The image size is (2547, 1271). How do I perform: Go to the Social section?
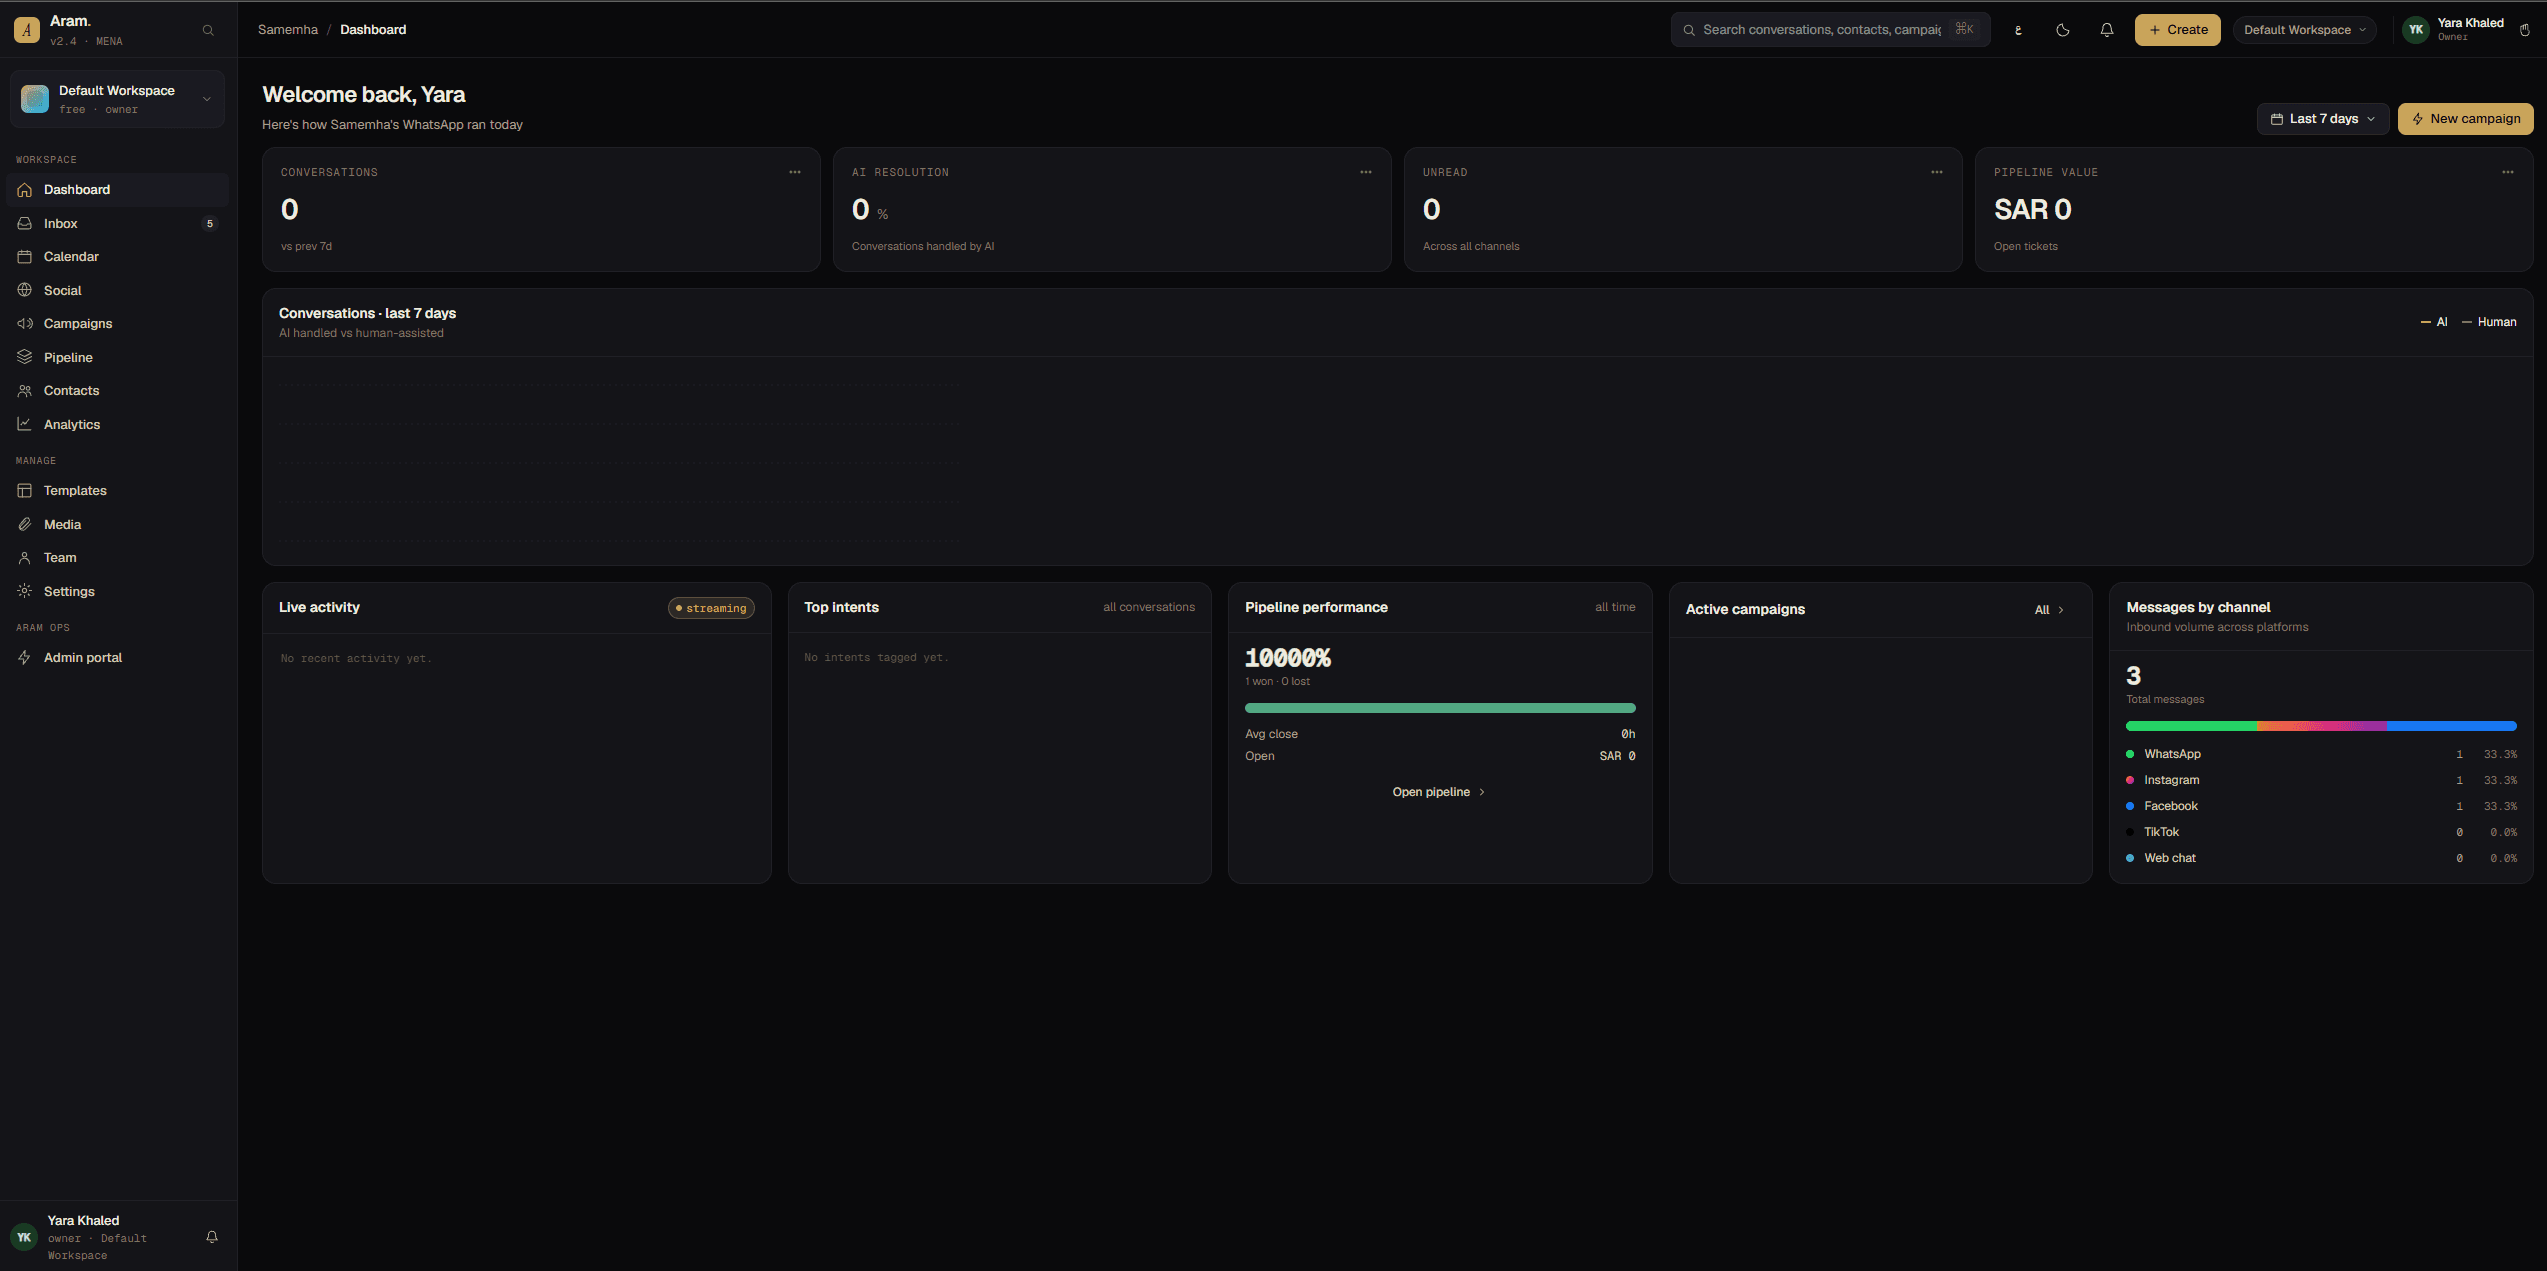click(x=117, y=290)
